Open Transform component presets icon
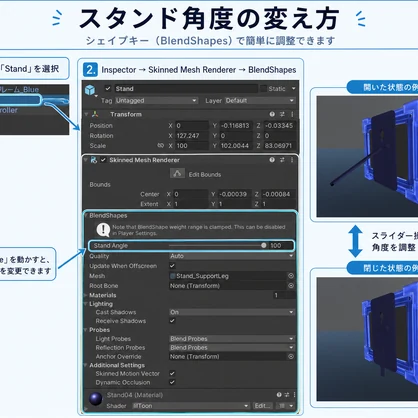418x418 pixels. [282, 114]
